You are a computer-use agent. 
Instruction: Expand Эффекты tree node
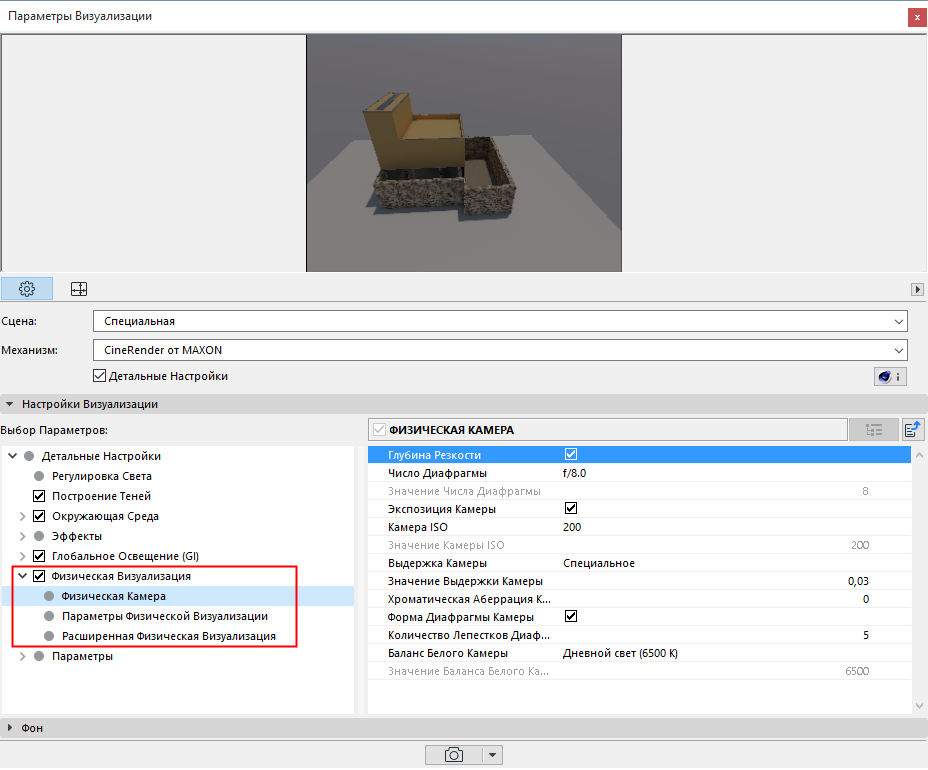point(22,537)
